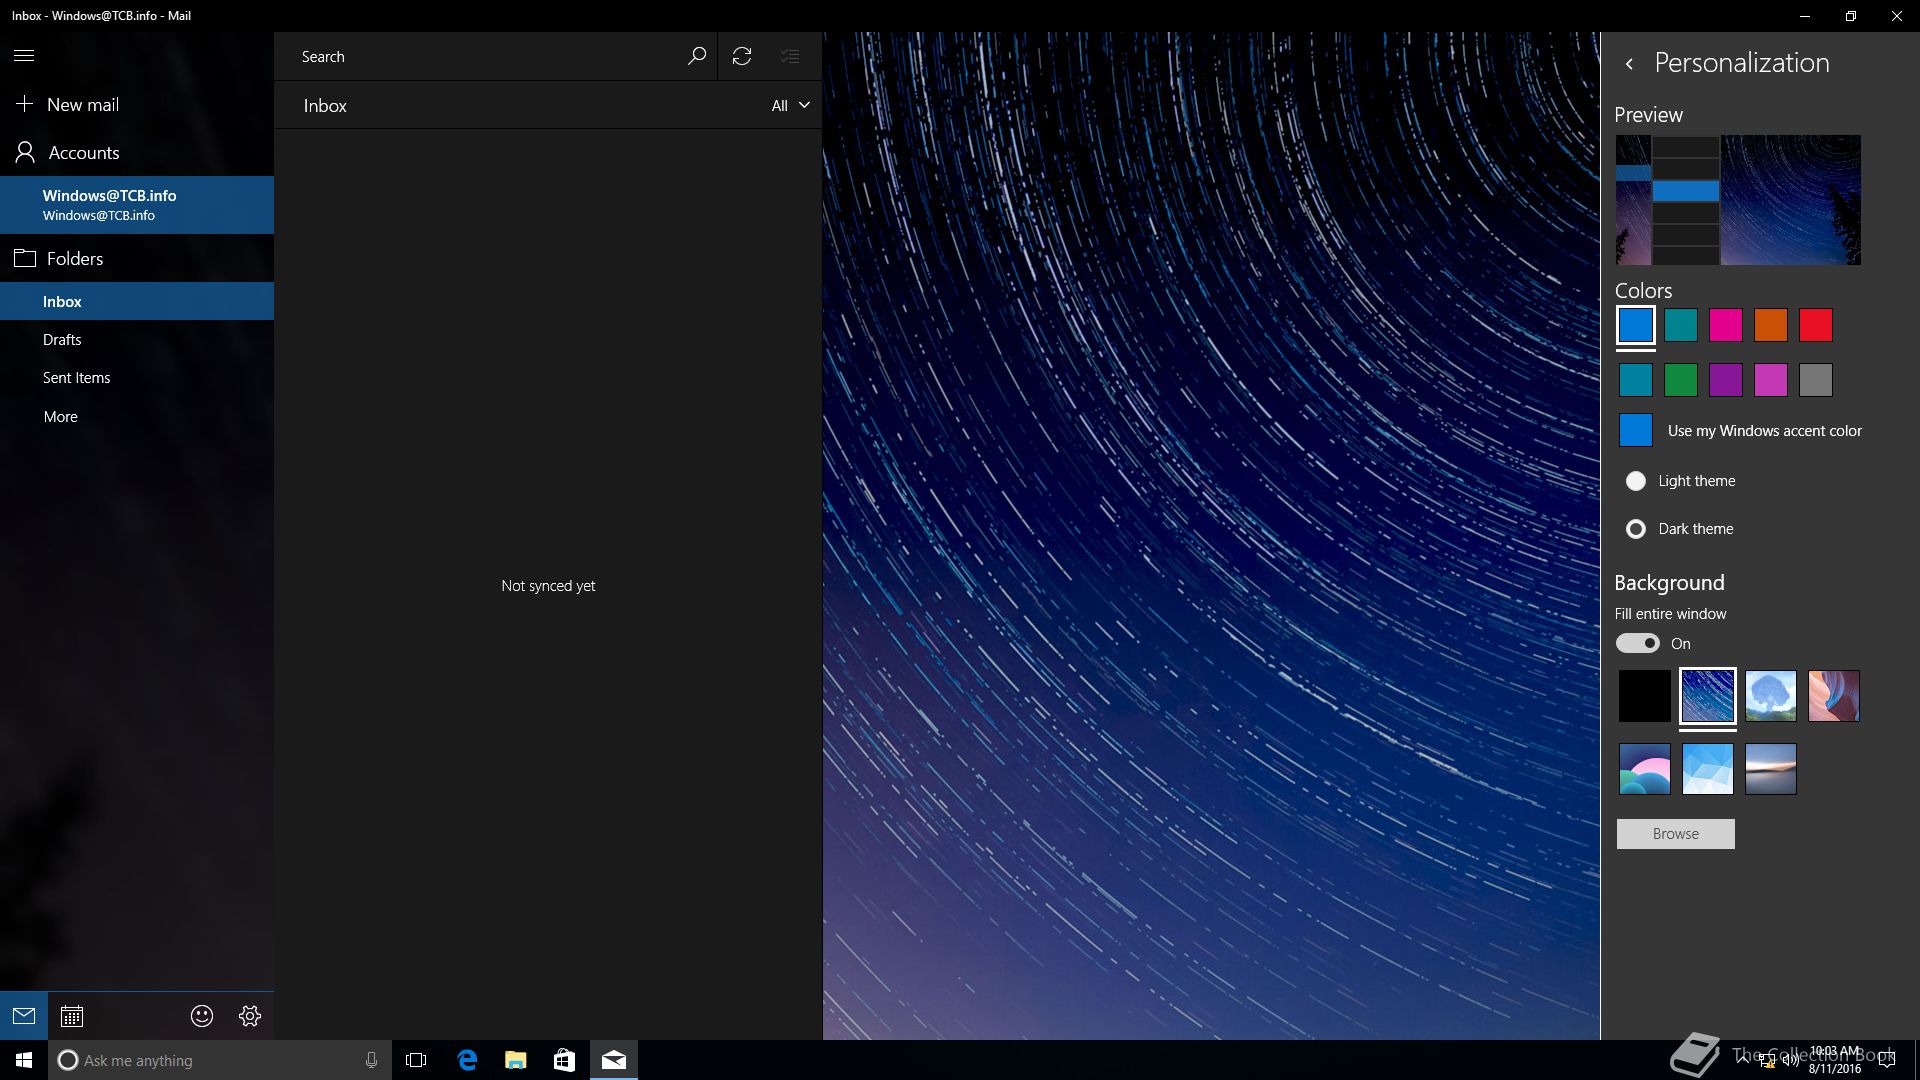Screen dimensions: 1920x1080
Task: Open Store from taskbar
Action: coord(564,1060)
